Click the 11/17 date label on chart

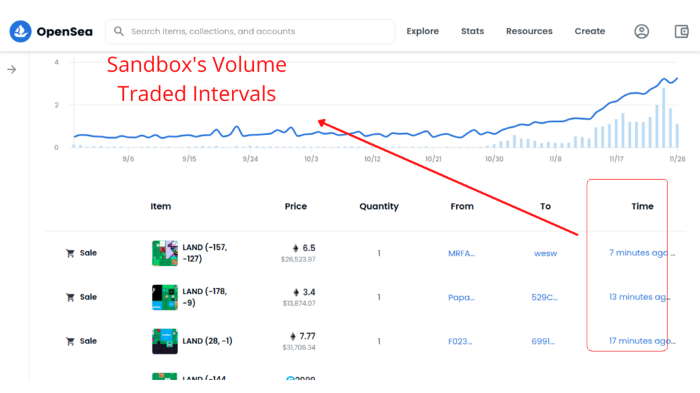(617, 159)
